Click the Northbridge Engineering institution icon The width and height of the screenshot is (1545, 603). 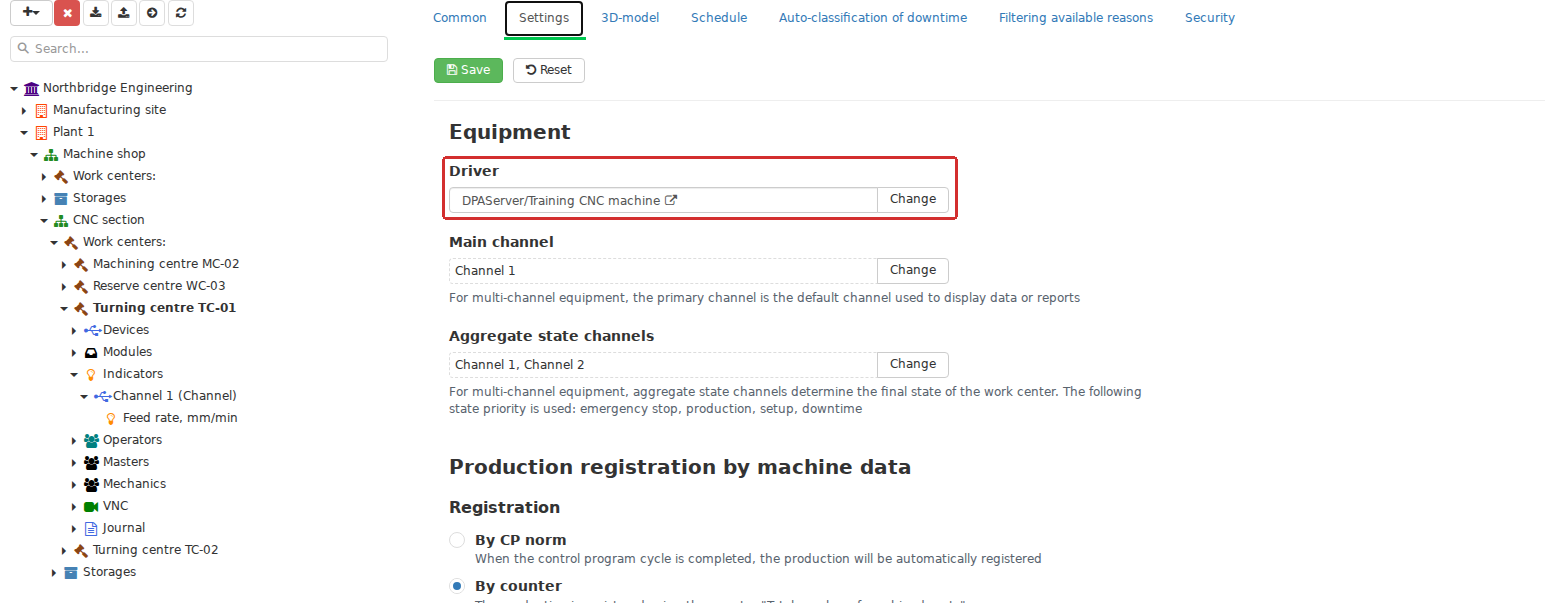(x=31, y=88)
